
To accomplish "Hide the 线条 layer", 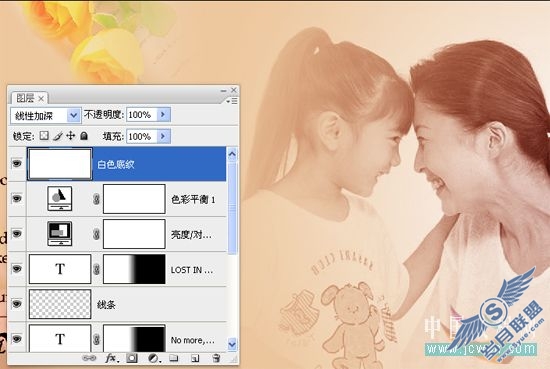I will click(16, 304).
